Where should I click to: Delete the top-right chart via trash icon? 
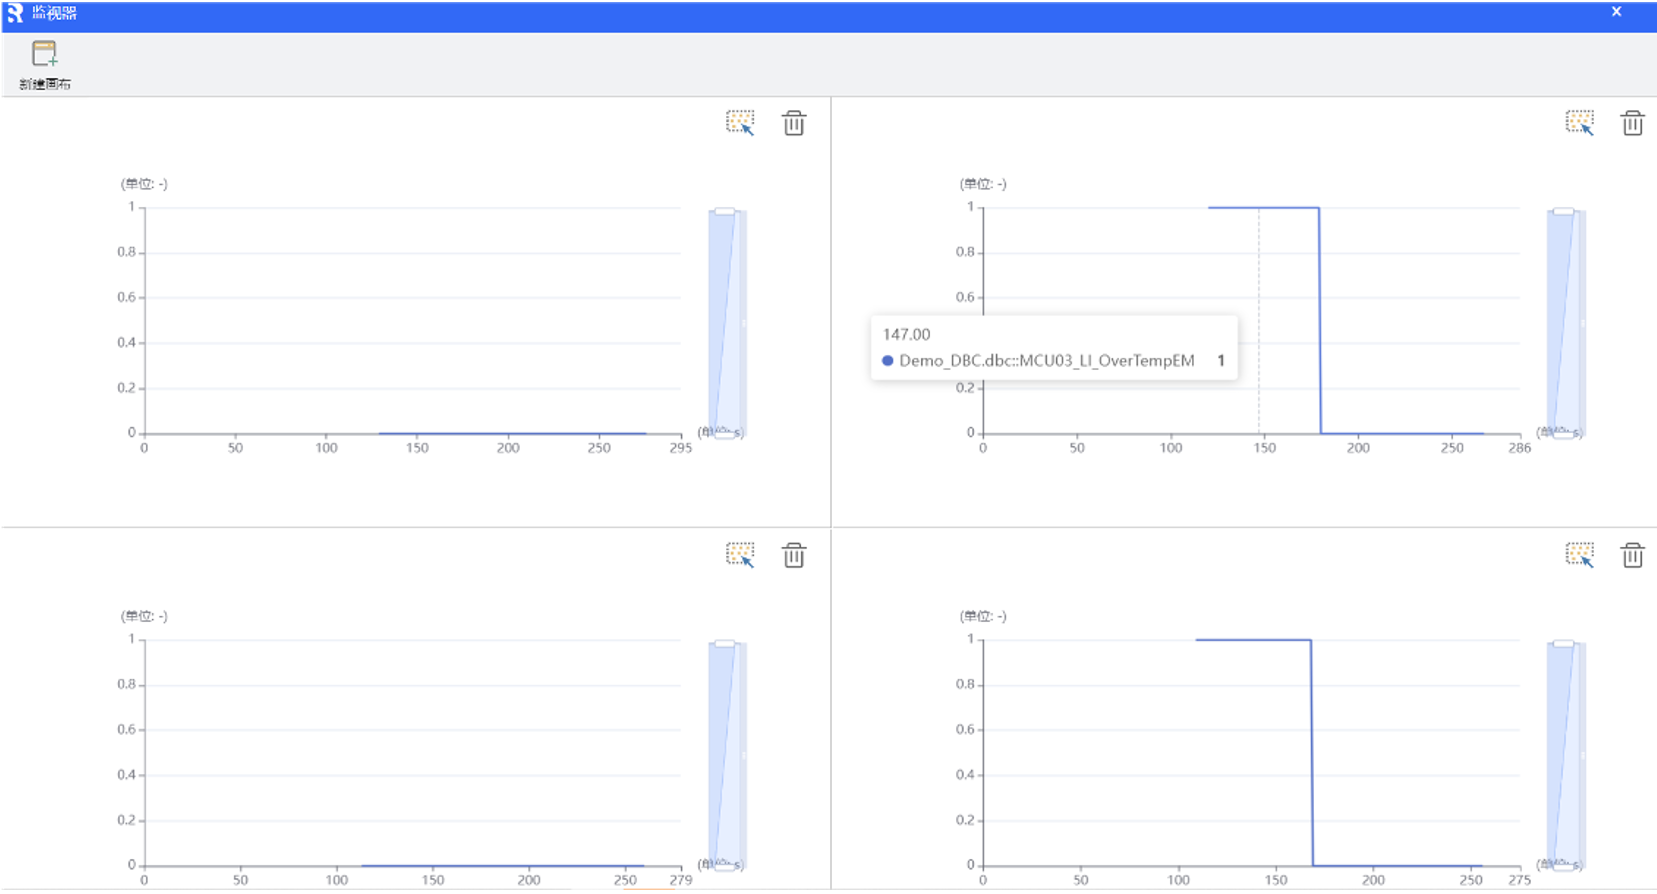[x=1632, y=123]
